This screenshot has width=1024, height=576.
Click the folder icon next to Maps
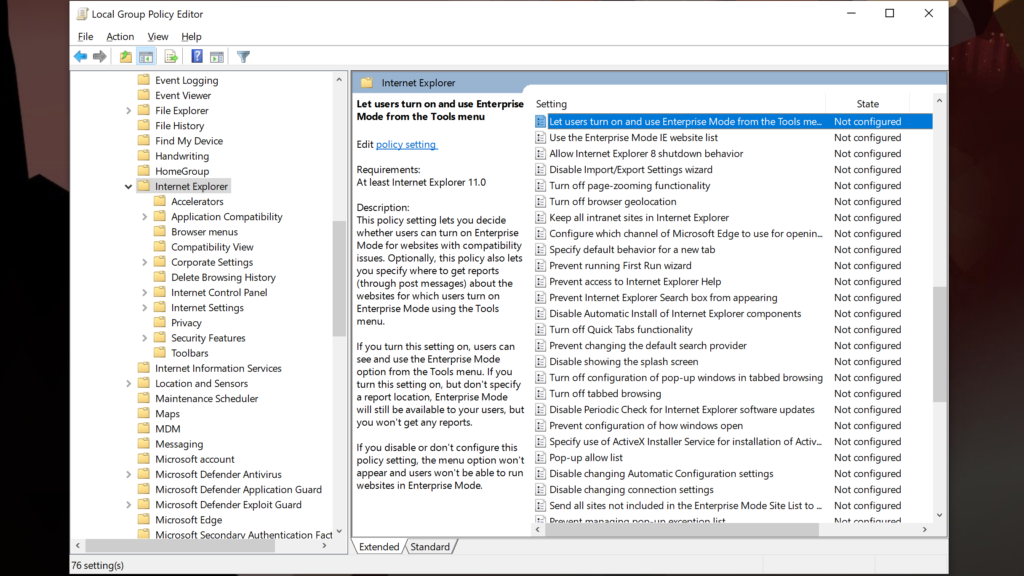[144, 413]
